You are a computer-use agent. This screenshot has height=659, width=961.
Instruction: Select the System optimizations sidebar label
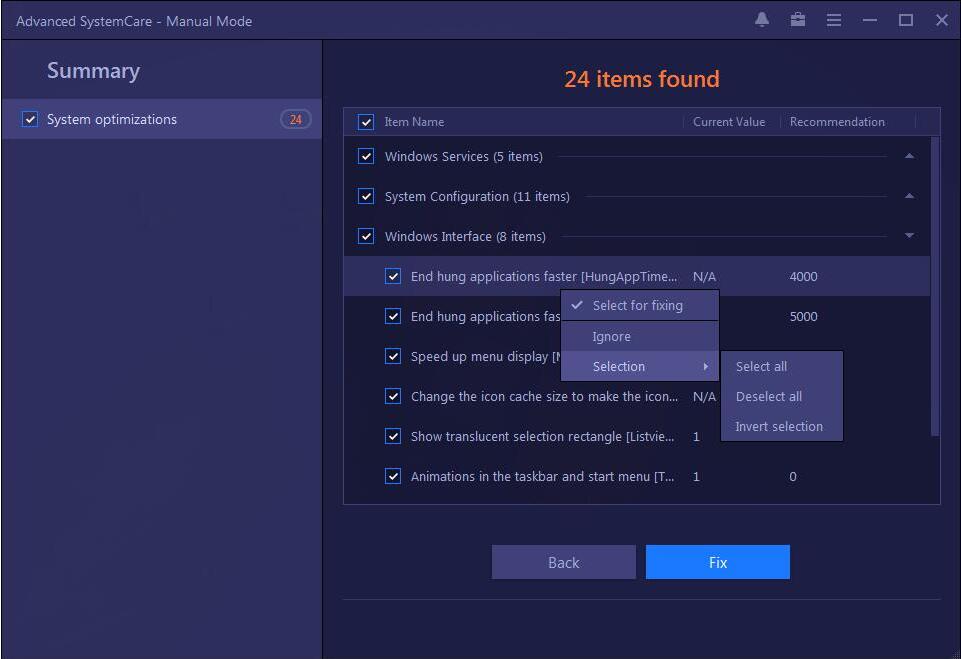click(112, 120)
